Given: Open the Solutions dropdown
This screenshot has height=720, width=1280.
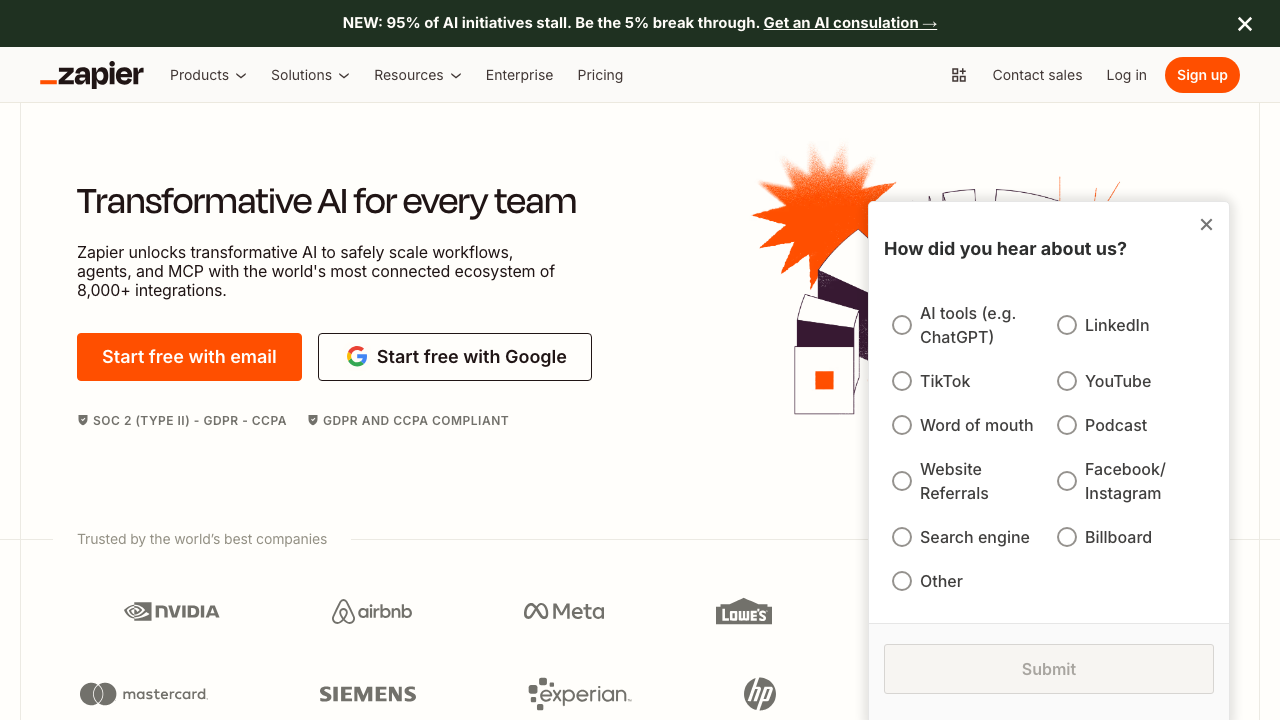Looking at the screenshot, I should 309,74.
